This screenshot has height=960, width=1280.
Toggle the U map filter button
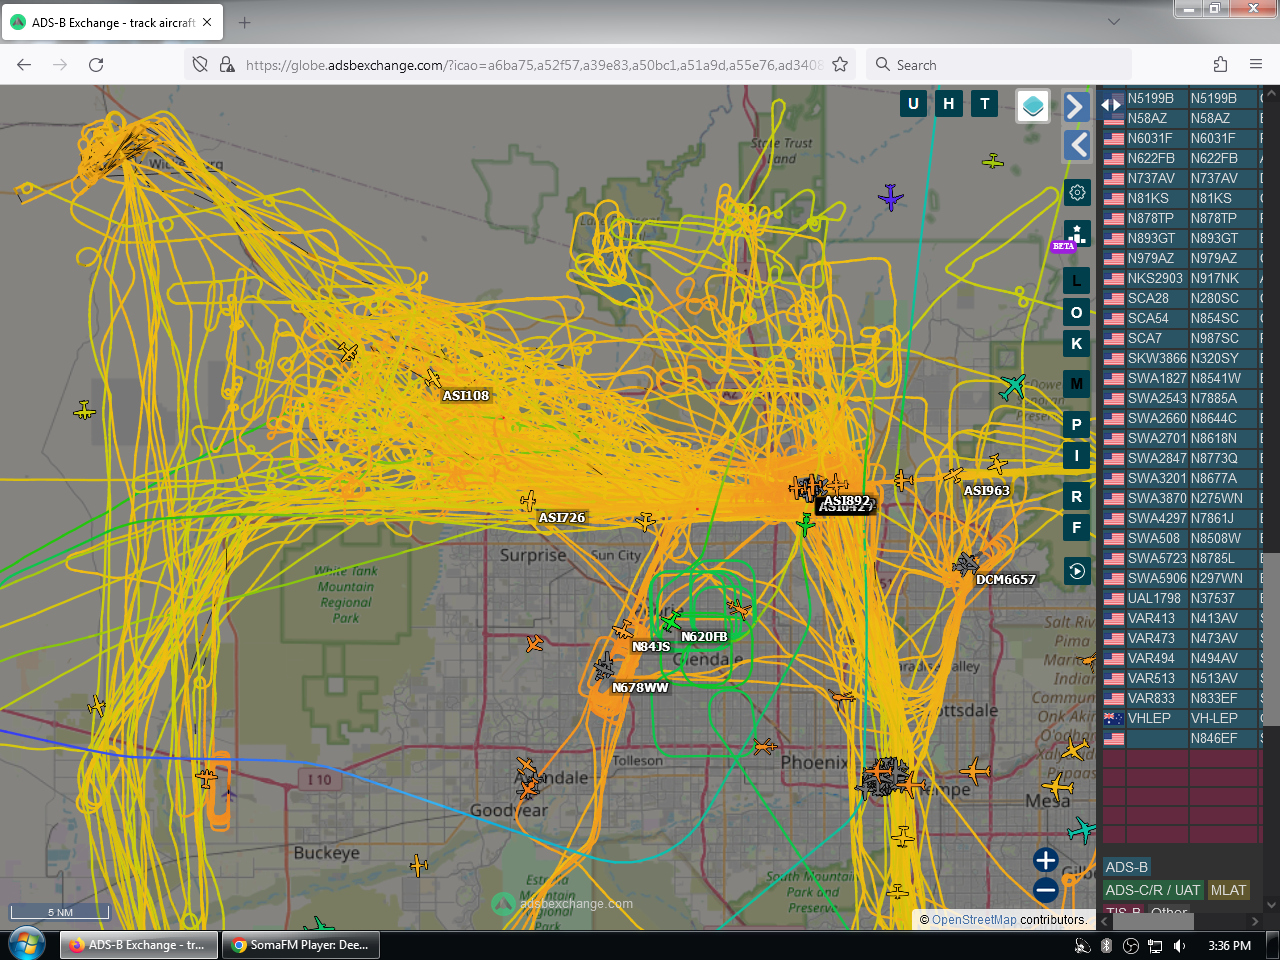coord(913,103)
